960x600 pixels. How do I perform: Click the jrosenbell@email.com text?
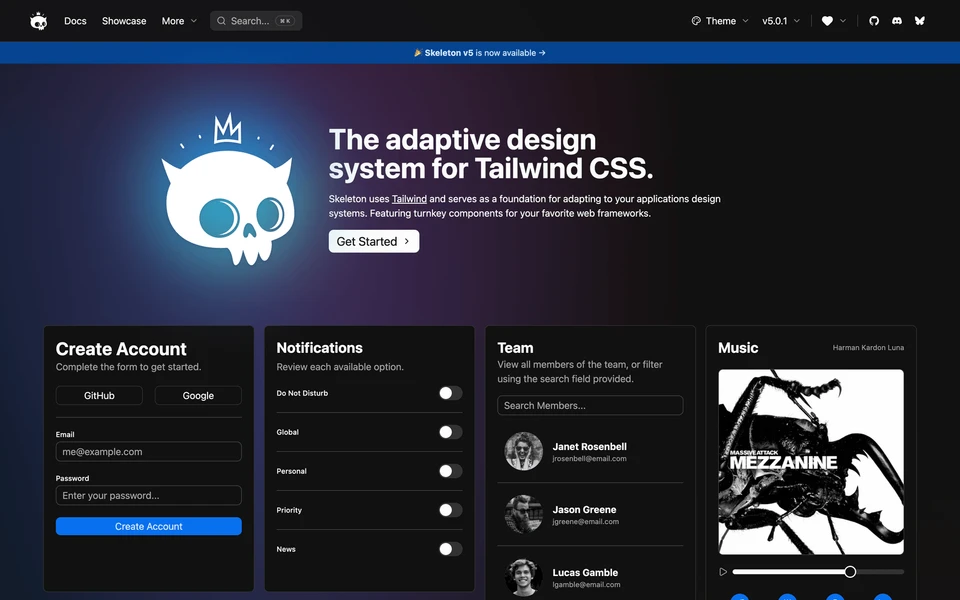coord(589,459)
